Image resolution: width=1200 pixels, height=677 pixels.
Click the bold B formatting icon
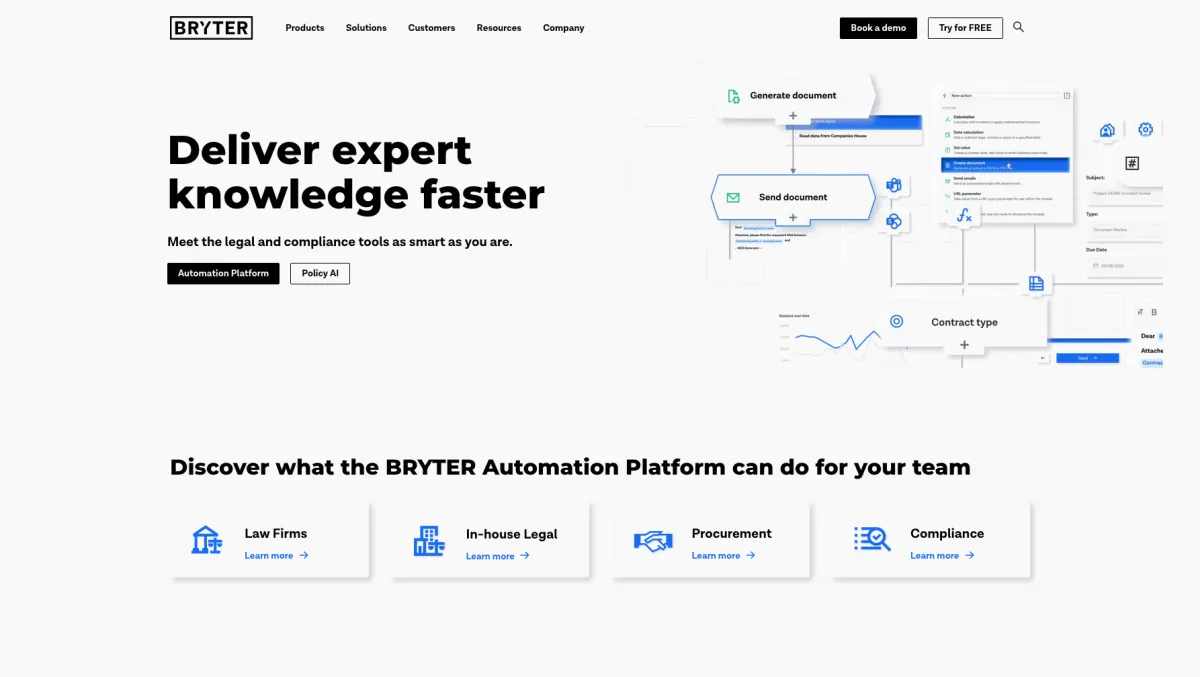coord(1154,312)
